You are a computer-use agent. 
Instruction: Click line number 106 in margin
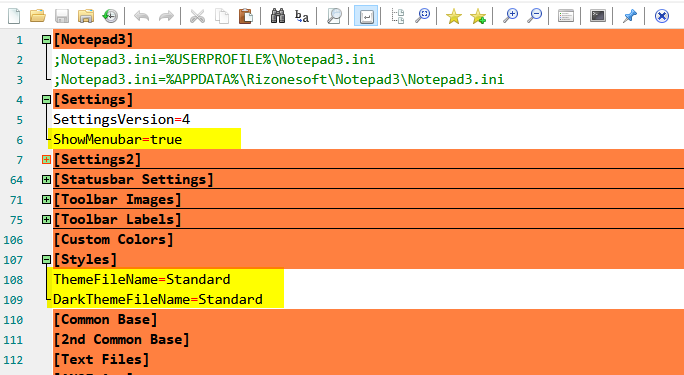(13, 240)
